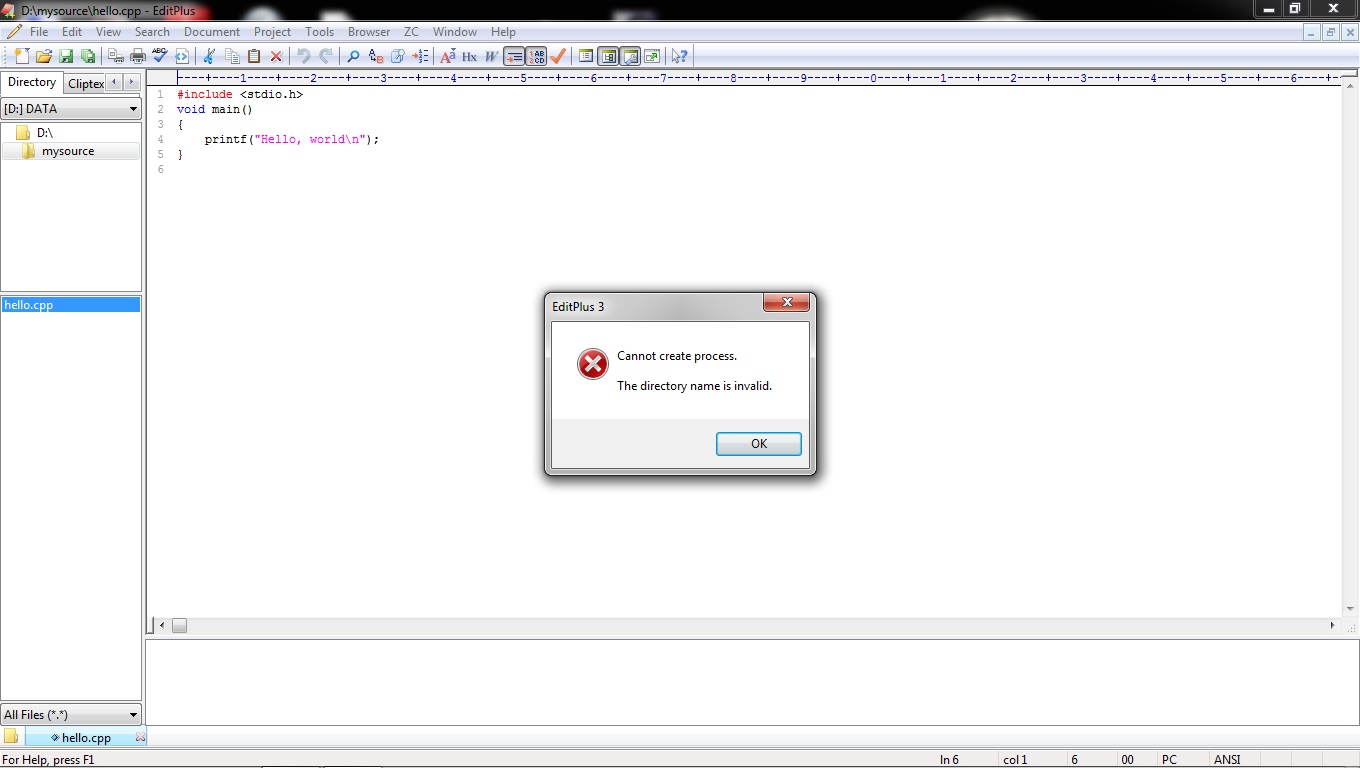Click the horizontal scrollbar left arrow
Screen dimensions: 1360x768
pos(162,626)
